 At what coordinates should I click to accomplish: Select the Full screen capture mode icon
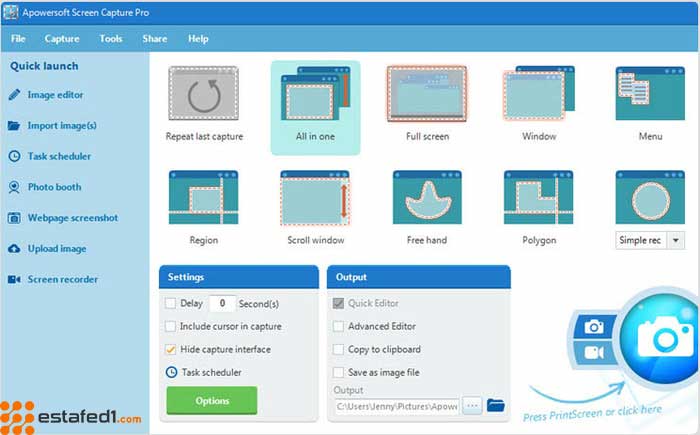click(x=427, y=94)
